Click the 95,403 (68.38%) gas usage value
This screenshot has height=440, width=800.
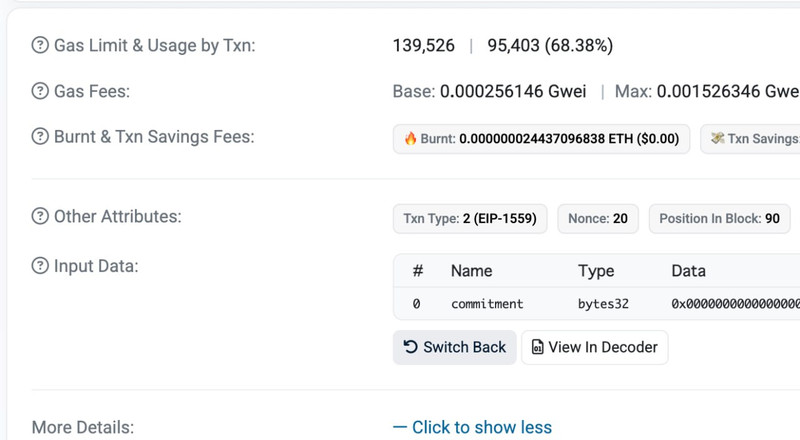point(550,46)
